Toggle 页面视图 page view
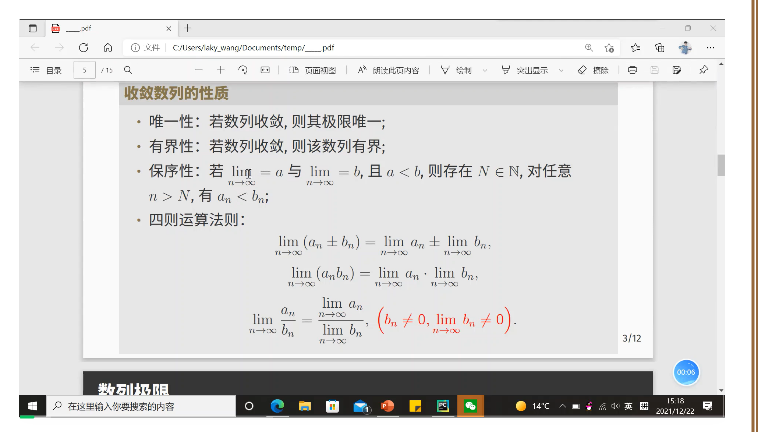Image resolution: width=758 pixels, height=432 pixels. 312,70
